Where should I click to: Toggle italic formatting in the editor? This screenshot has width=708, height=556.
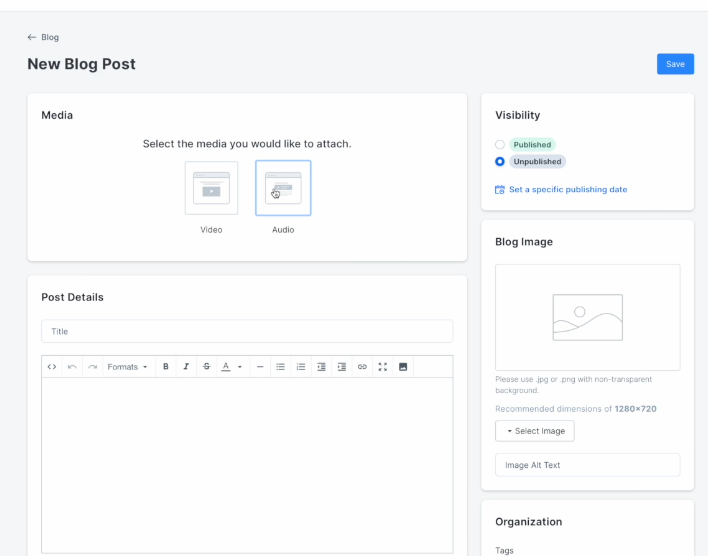pos(186,367)
